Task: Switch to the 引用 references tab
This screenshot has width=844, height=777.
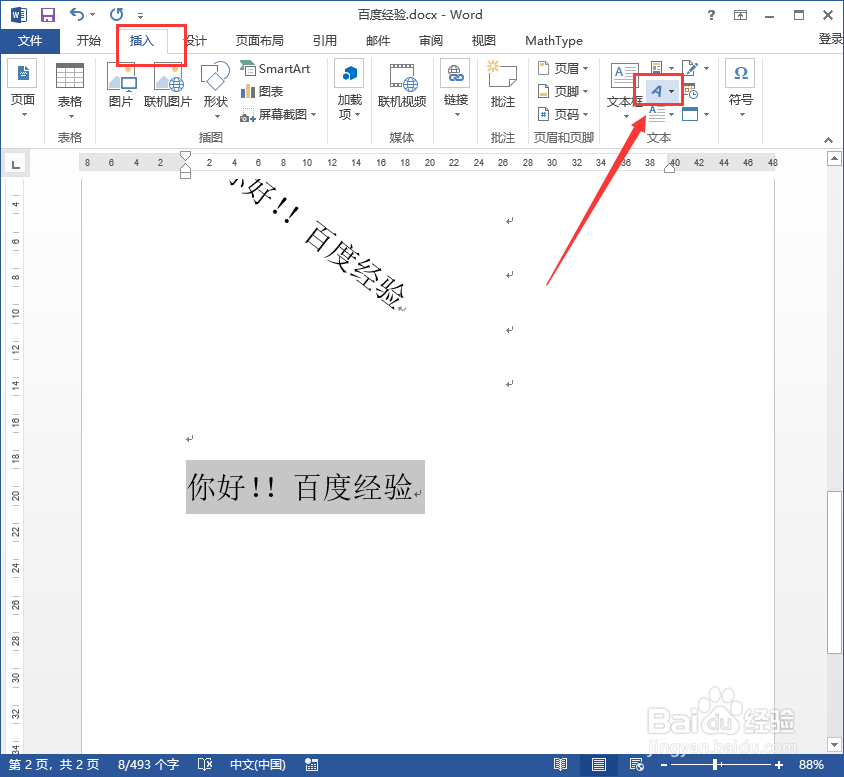Action: pos(325,41)
